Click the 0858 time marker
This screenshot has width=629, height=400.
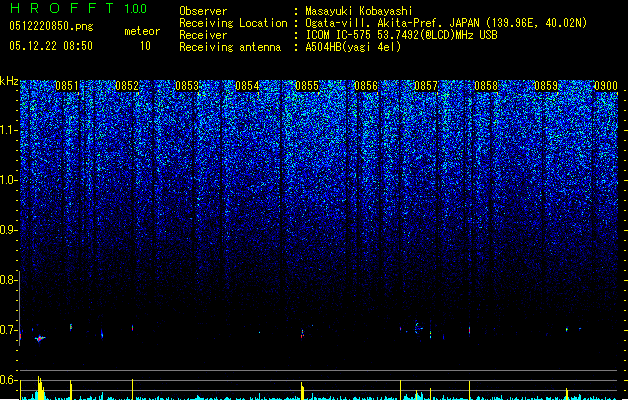pos(486,86)
